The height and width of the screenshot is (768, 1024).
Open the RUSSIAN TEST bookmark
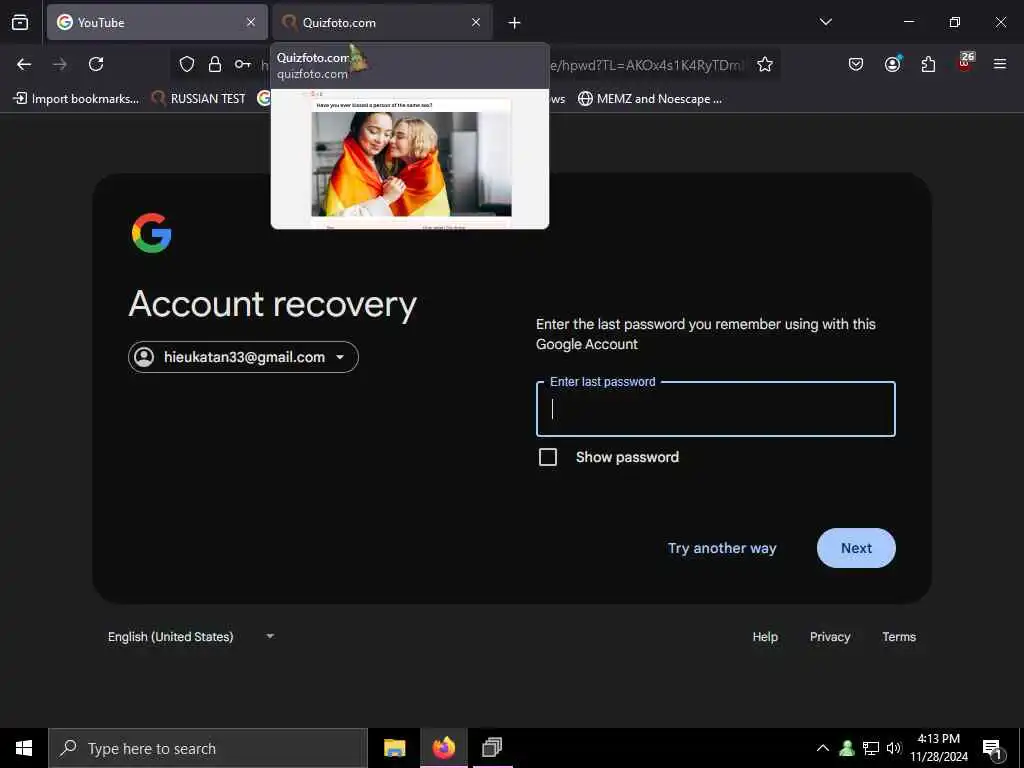[198, 99]
